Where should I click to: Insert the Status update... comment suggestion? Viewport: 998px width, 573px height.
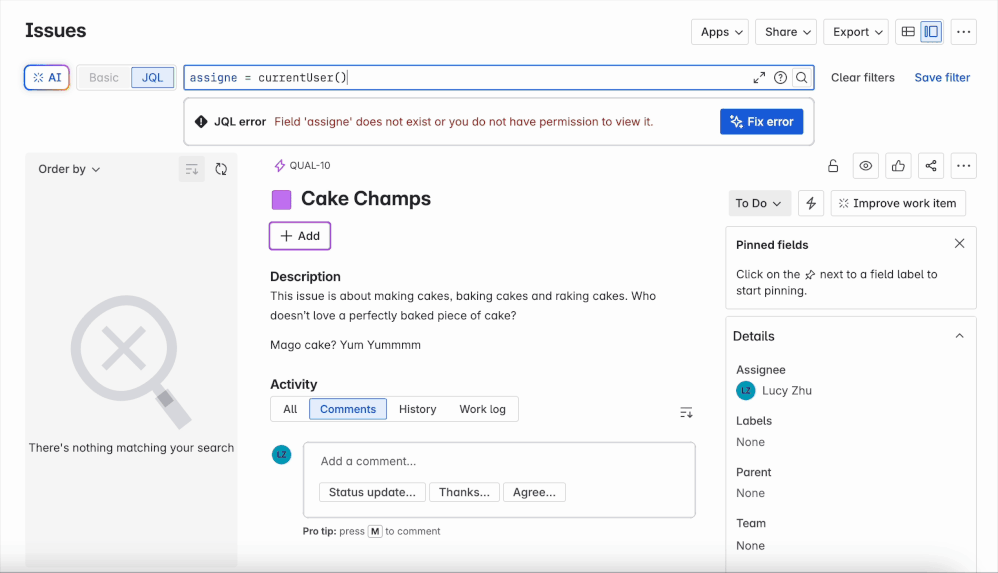[x=372, y=492]
